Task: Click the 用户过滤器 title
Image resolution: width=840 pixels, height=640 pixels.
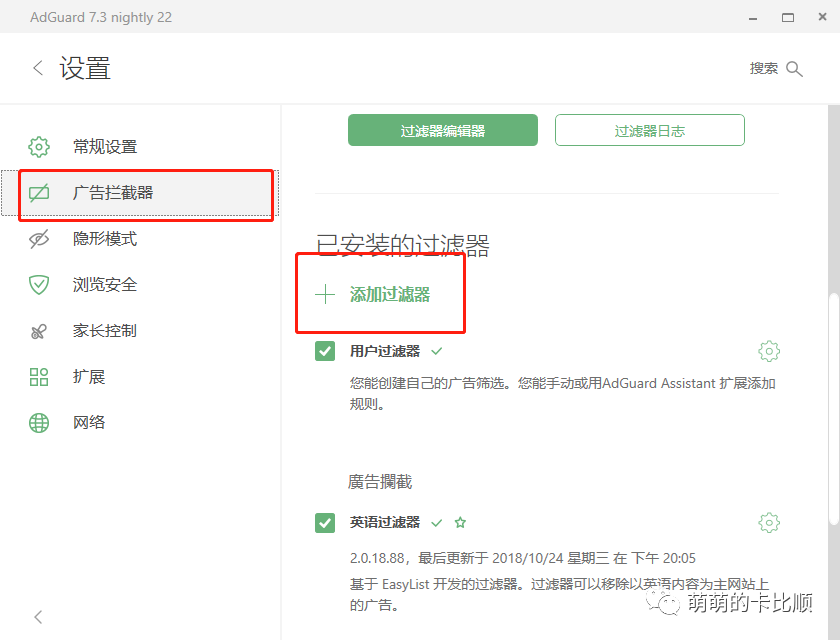Action: point(385,351)
